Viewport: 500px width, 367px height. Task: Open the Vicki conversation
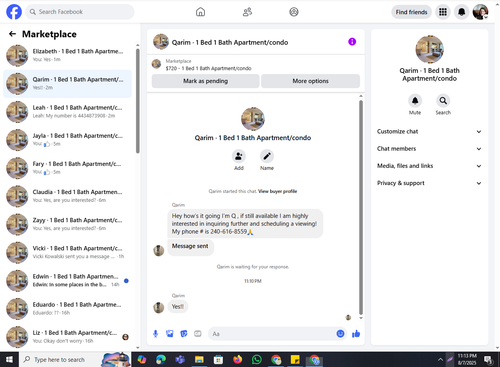point(67,252)
